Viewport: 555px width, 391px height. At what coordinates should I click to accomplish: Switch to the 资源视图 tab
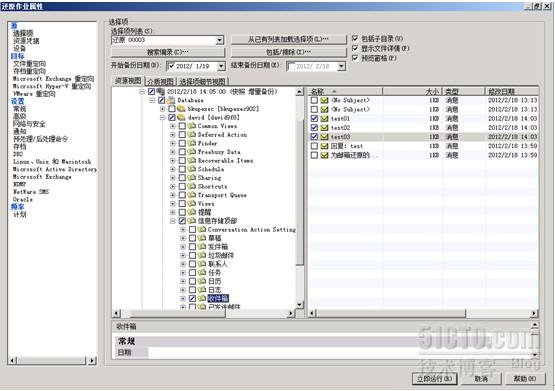(x=128, y=81)
